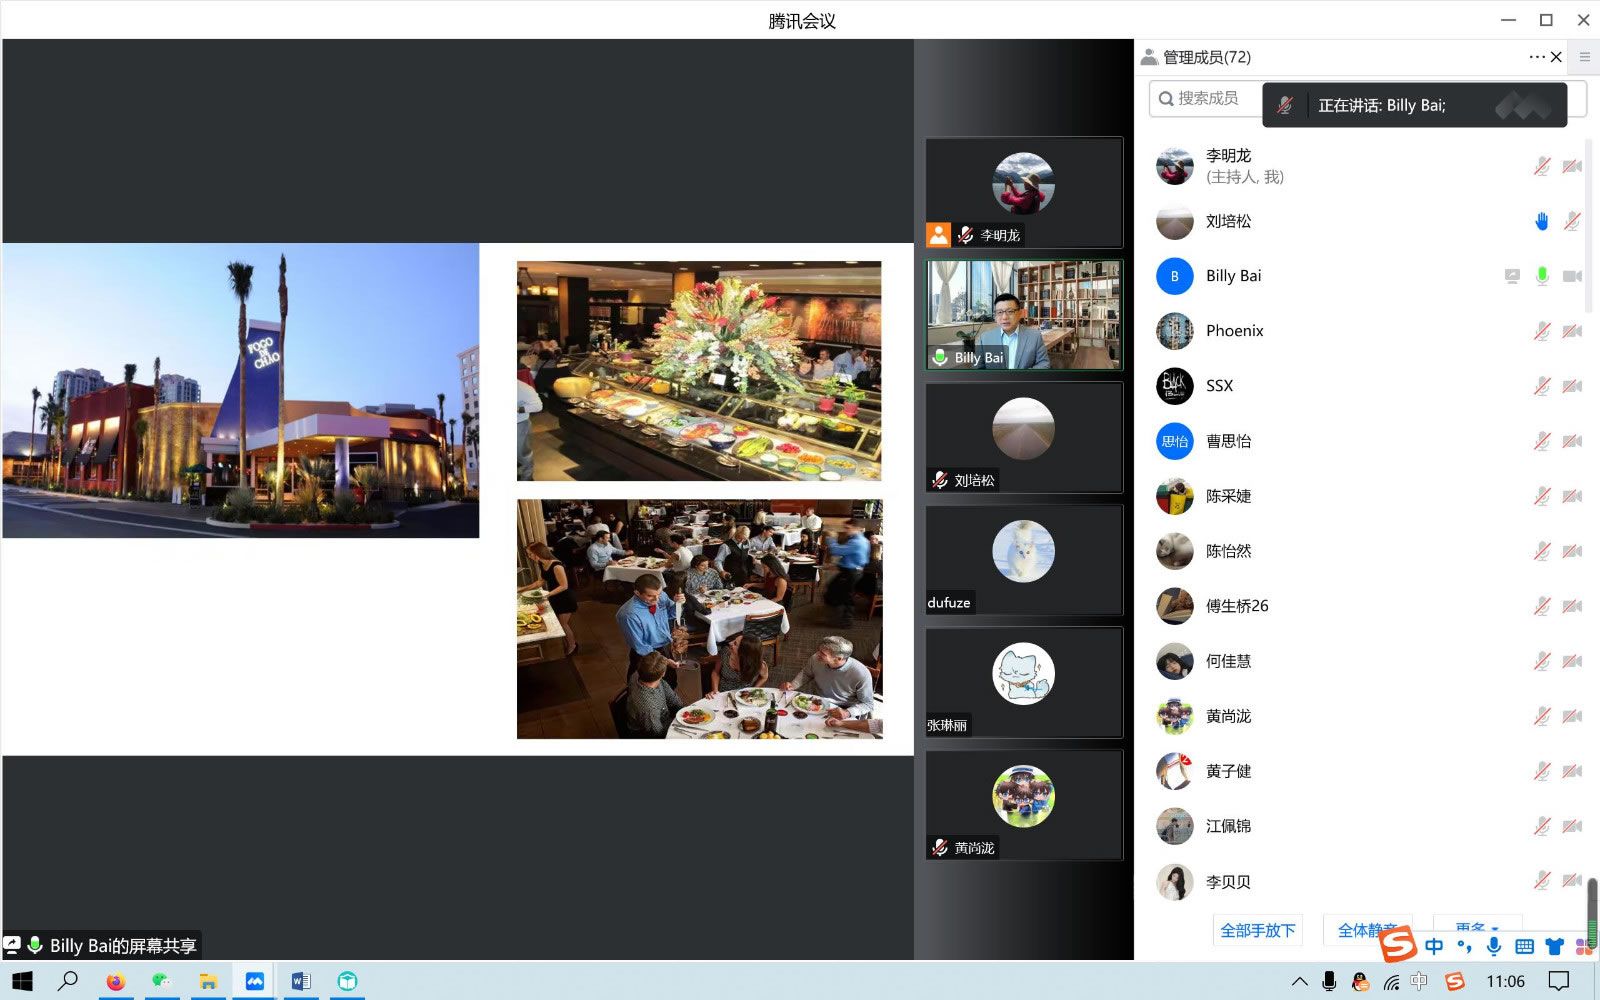Screen dimensions: 1600x1000
Task: Mute Billy Bai's green microphone
Action: click(1542, 276)
